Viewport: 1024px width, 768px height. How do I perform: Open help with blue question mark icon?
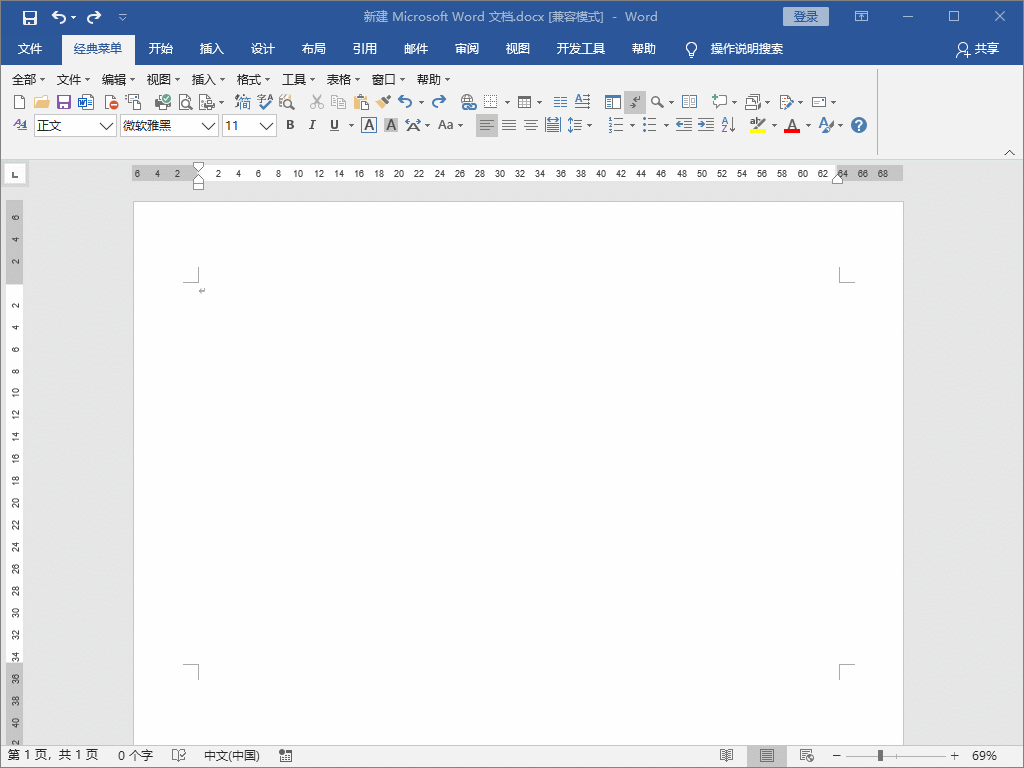[x=859, y=125]
